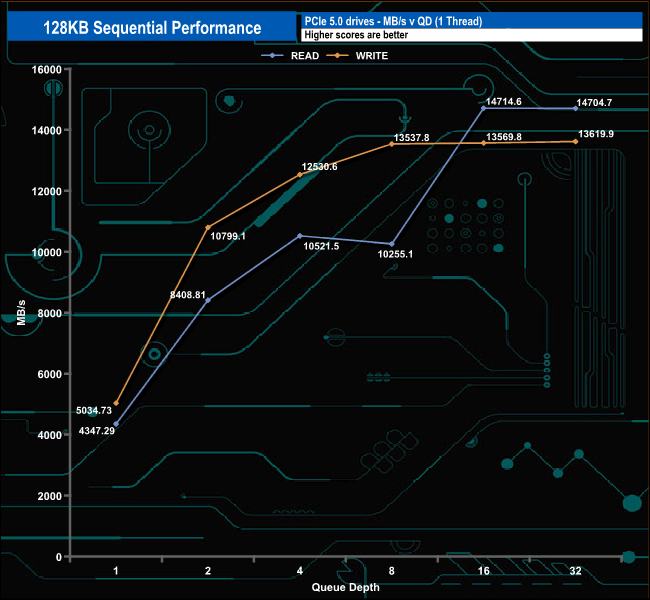The height and width of the screenshot is (600, 650).
Task: Click the Queue Depth axis title
Action: (345, 587)
